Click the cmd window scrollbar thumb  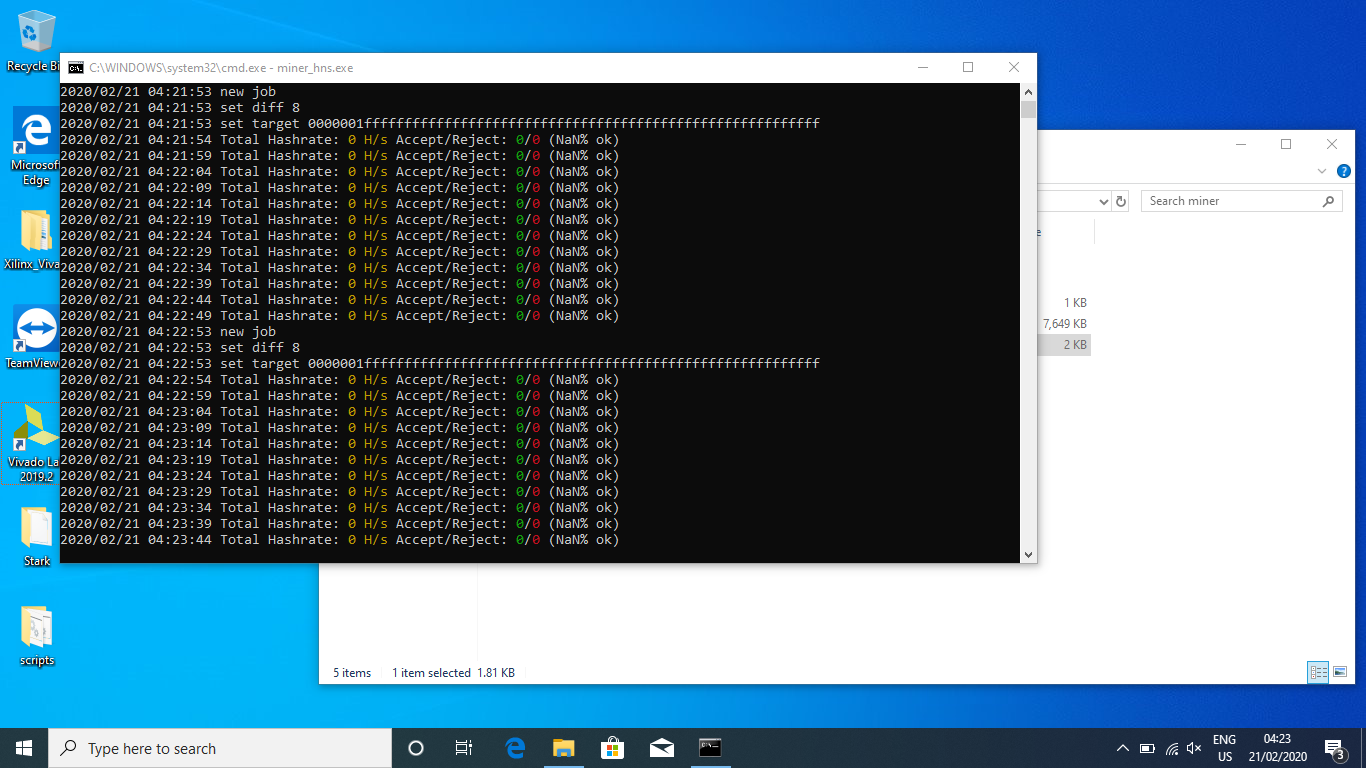(x=1028, y=110)
